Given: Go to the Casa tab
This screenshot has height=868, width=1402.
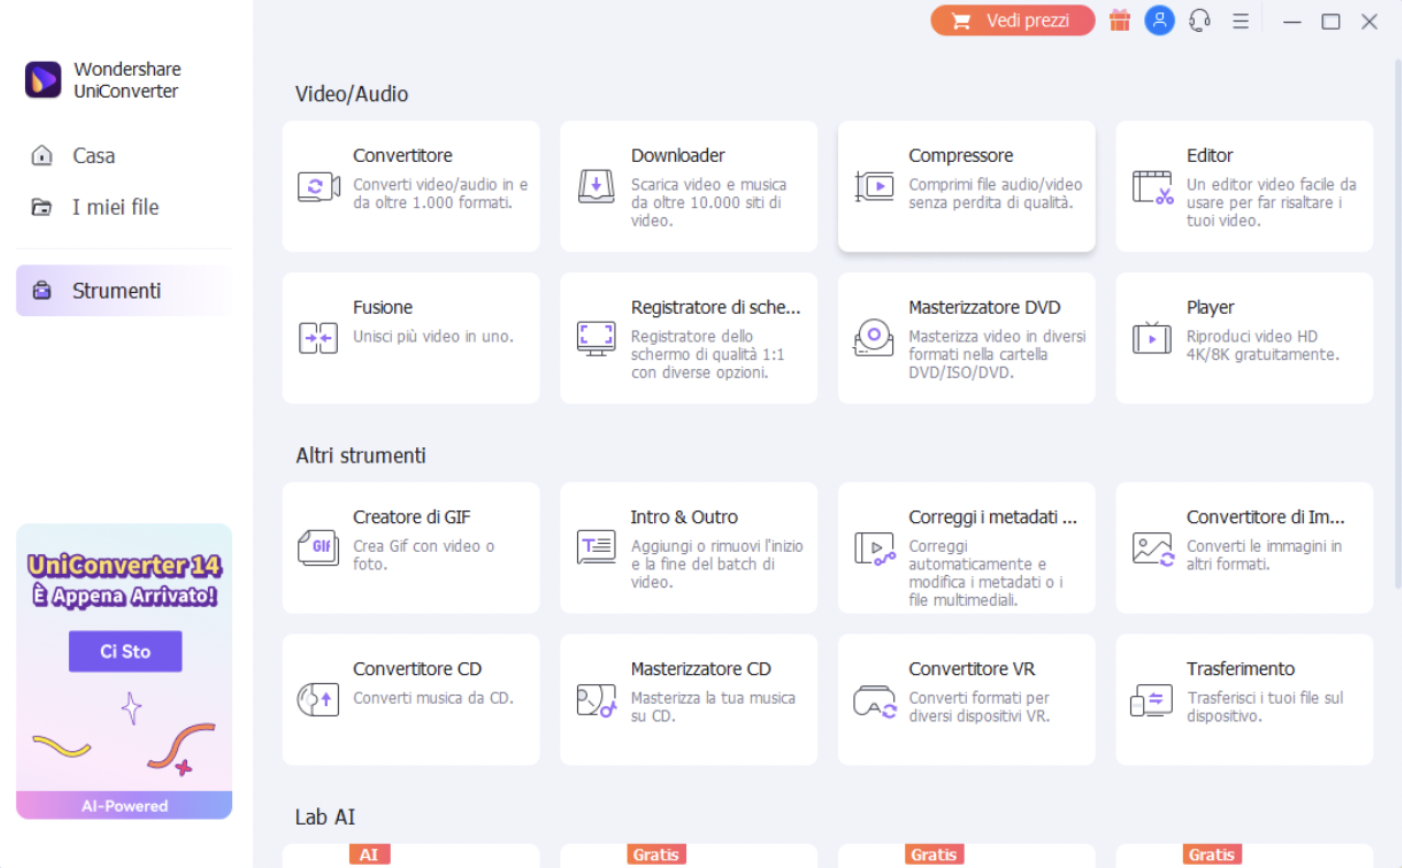Looking at the screenshot, I should coord(93,156).
